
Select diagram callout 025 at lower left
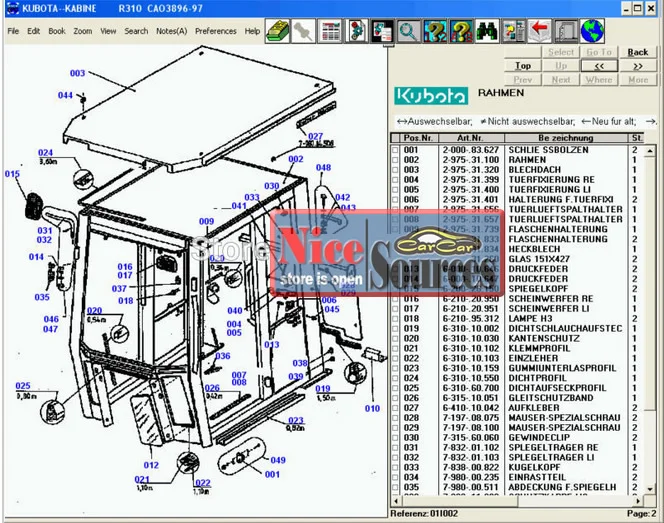tap(23, 386)
